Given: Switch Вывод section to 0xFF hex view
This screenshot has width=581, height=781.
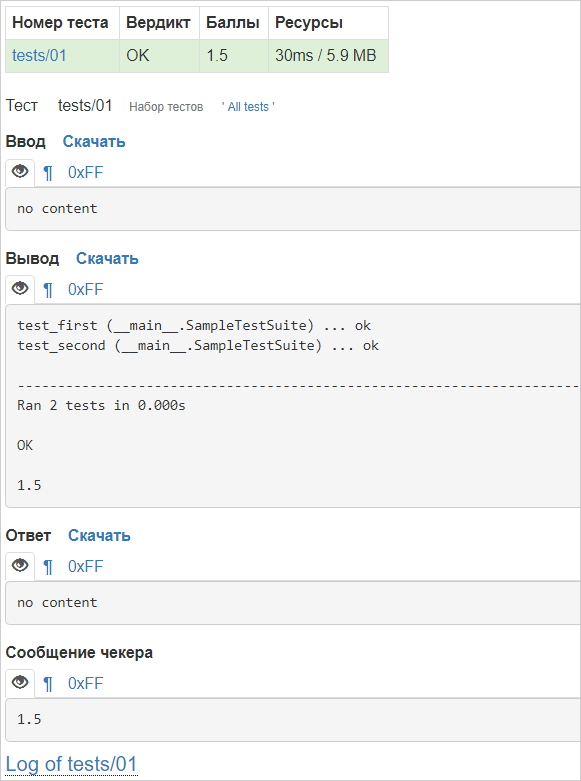Looking at the screenshot, I should (x=85, y=289).
